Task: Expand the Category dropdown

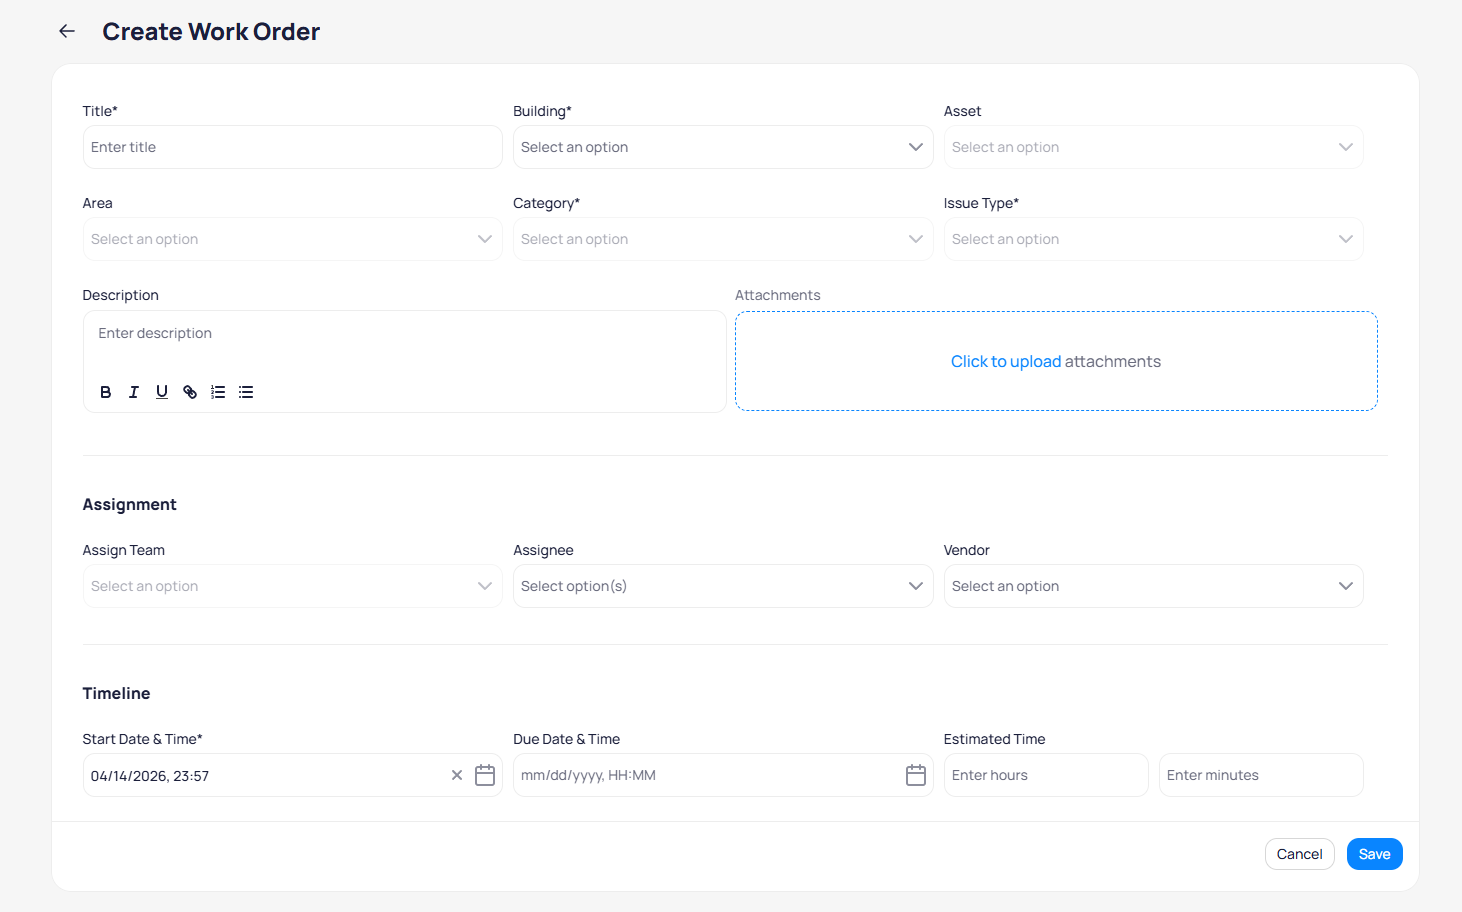Action: coord(722,239)
